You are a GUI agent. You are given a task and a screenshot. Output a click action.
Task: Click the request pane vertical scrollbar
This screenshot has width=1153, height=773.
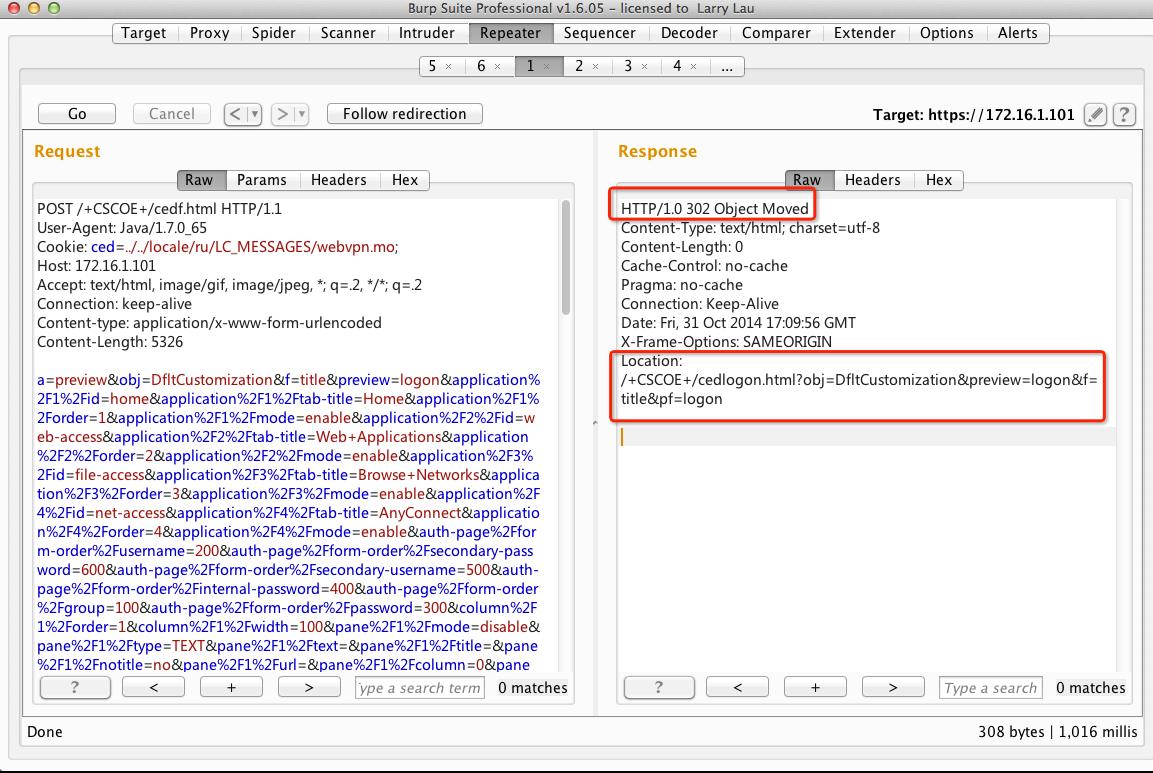[566, 257]
